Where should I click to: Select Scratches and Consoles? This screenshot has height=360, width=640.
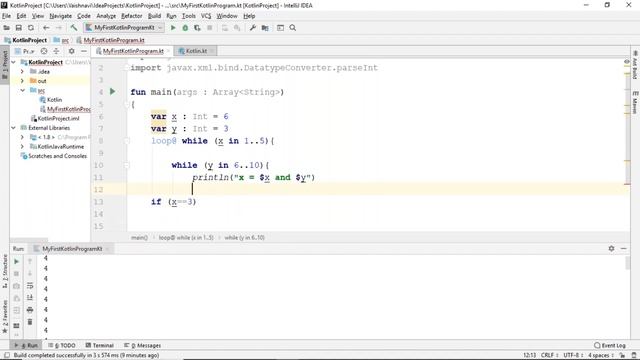(x=53, y=156)
